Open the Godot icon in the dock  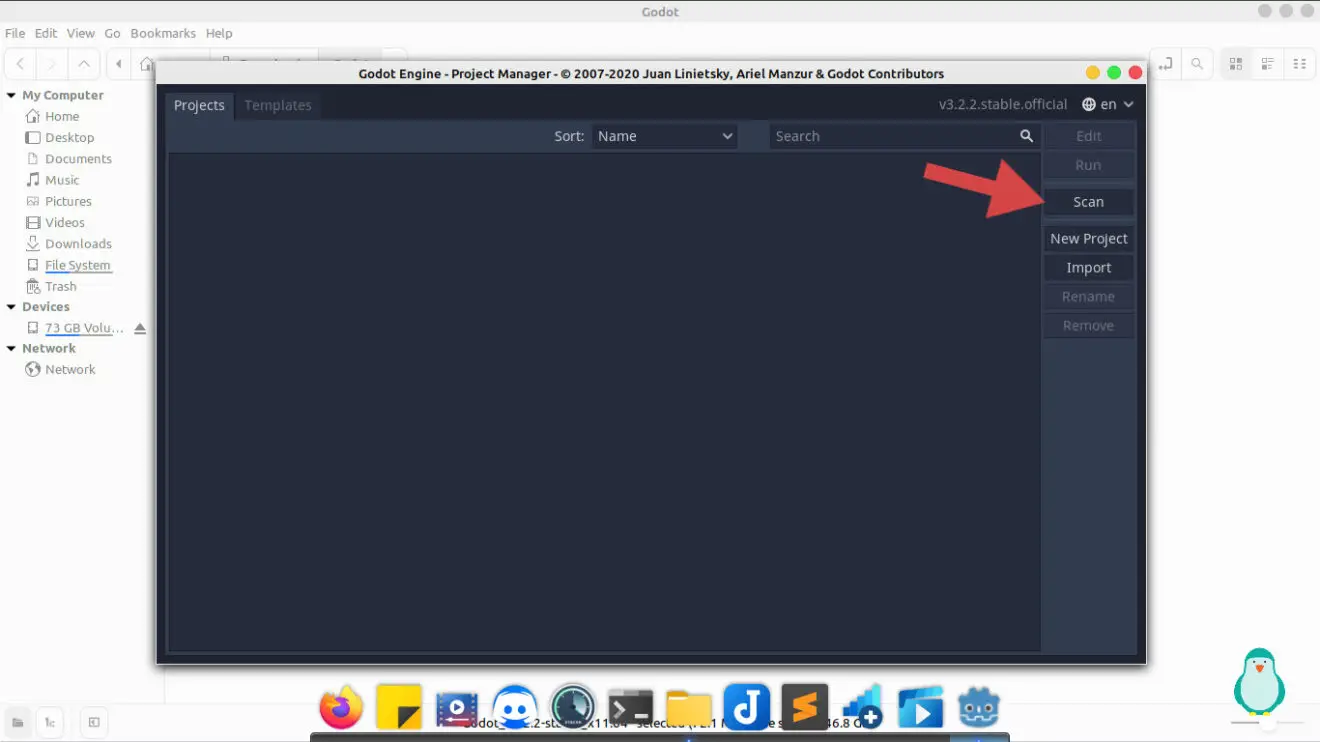pyautogui.click(x=979, y=709)
